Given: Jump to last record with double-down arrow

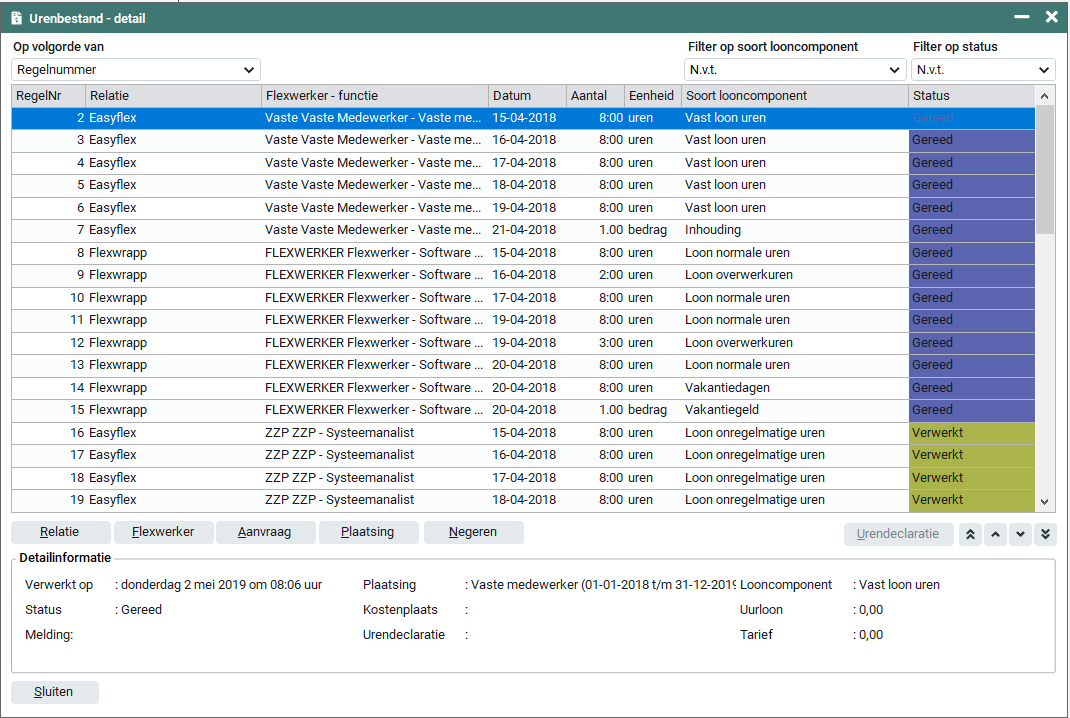Looking at the screenshot, I should tap(1045, 534).
